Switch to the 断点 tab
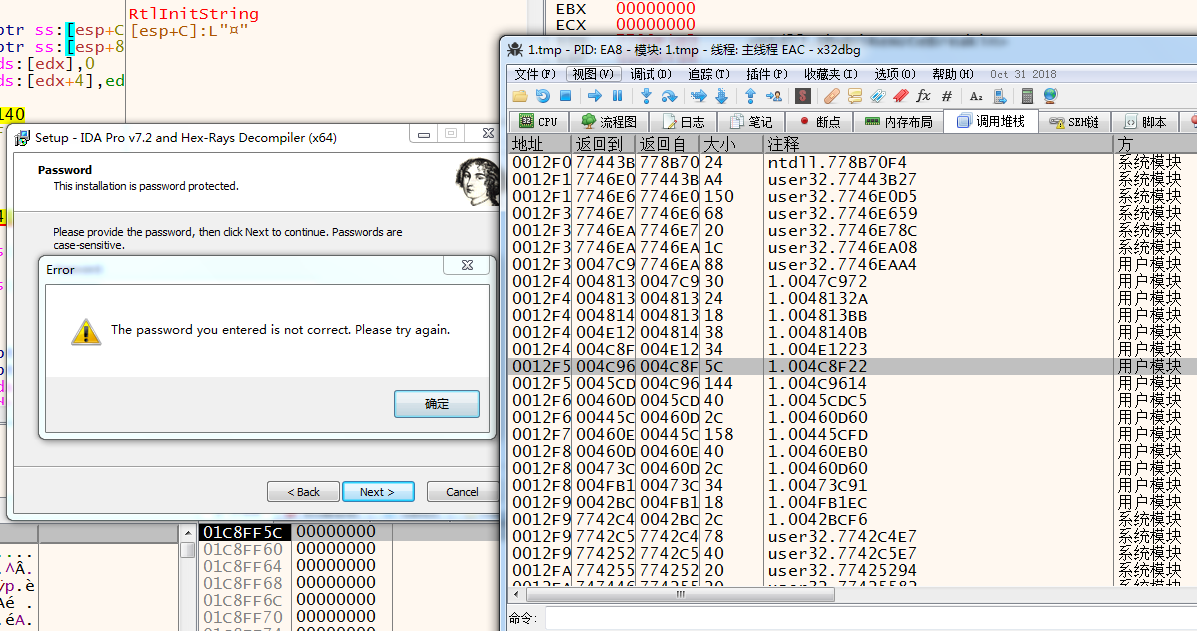Viewport: 1197px width, 631px height. click(819, 121)
